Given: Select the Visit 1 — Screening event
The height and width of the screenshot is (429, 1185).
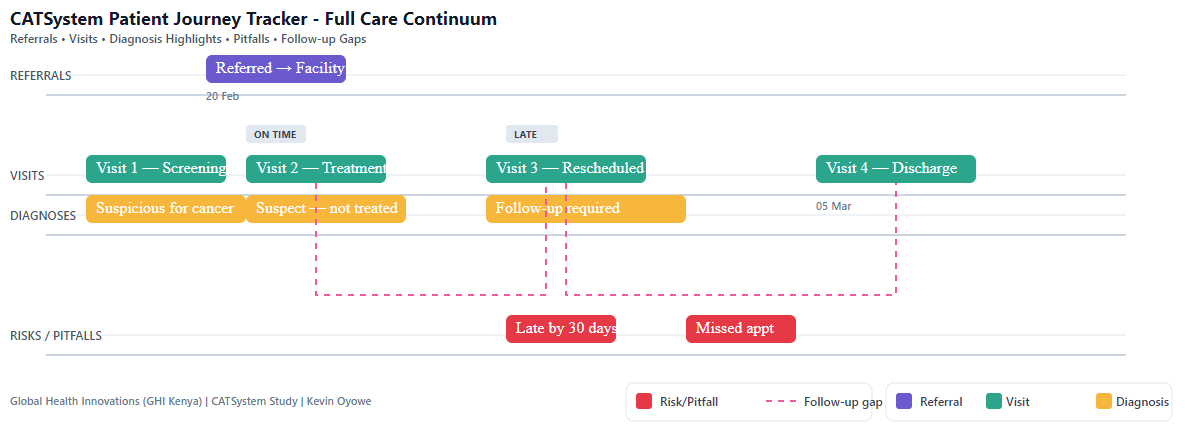Looking at the screenshot, I should pos(156,169).
